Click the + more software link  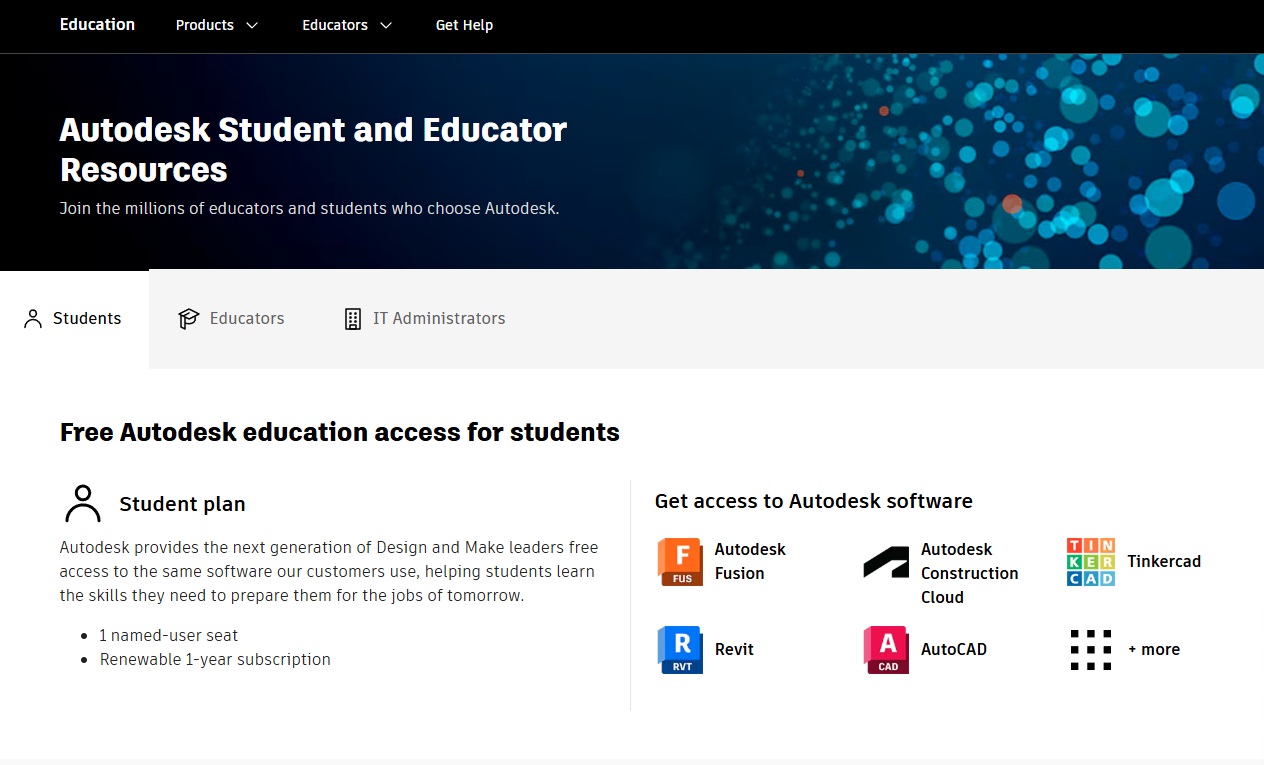coord(1154,650)
